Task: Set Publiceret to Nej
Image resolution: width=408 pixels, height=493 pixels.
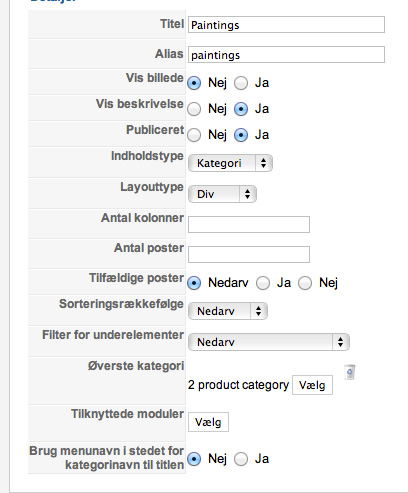Action: click(x=194, y=135)
